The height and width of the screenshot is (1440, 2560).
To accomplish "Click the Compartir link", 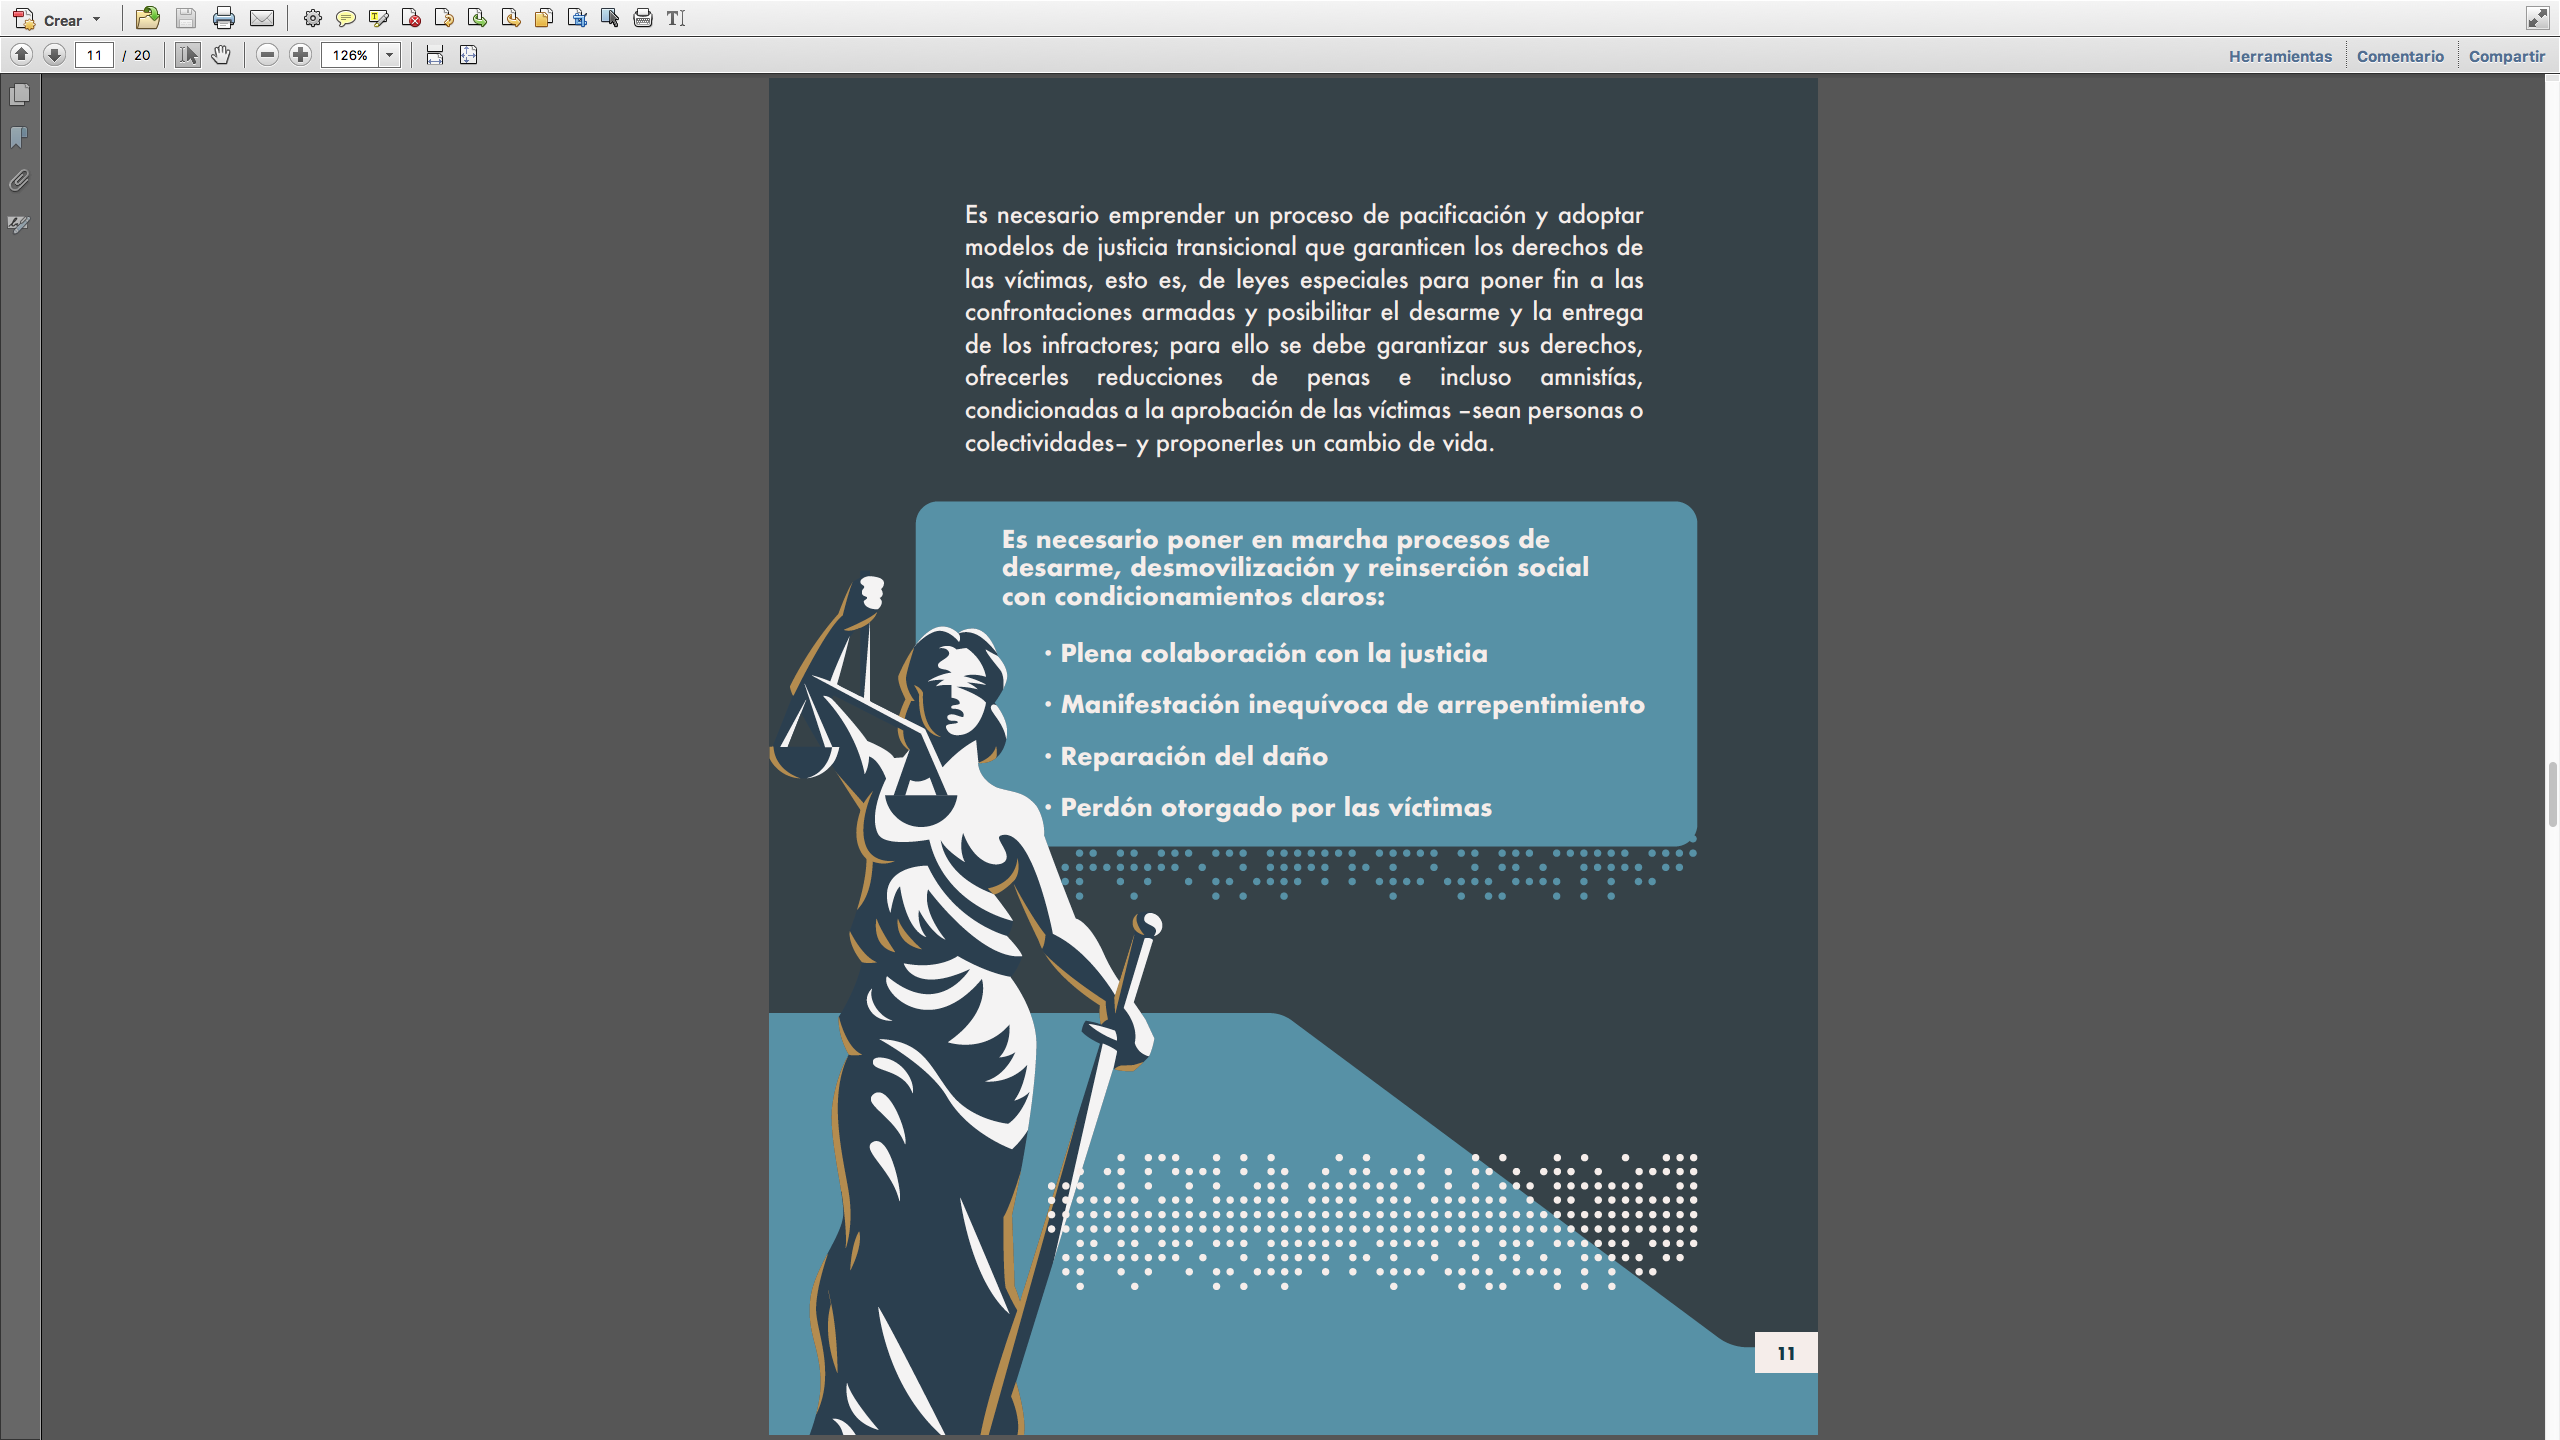I will [2506, 56].
